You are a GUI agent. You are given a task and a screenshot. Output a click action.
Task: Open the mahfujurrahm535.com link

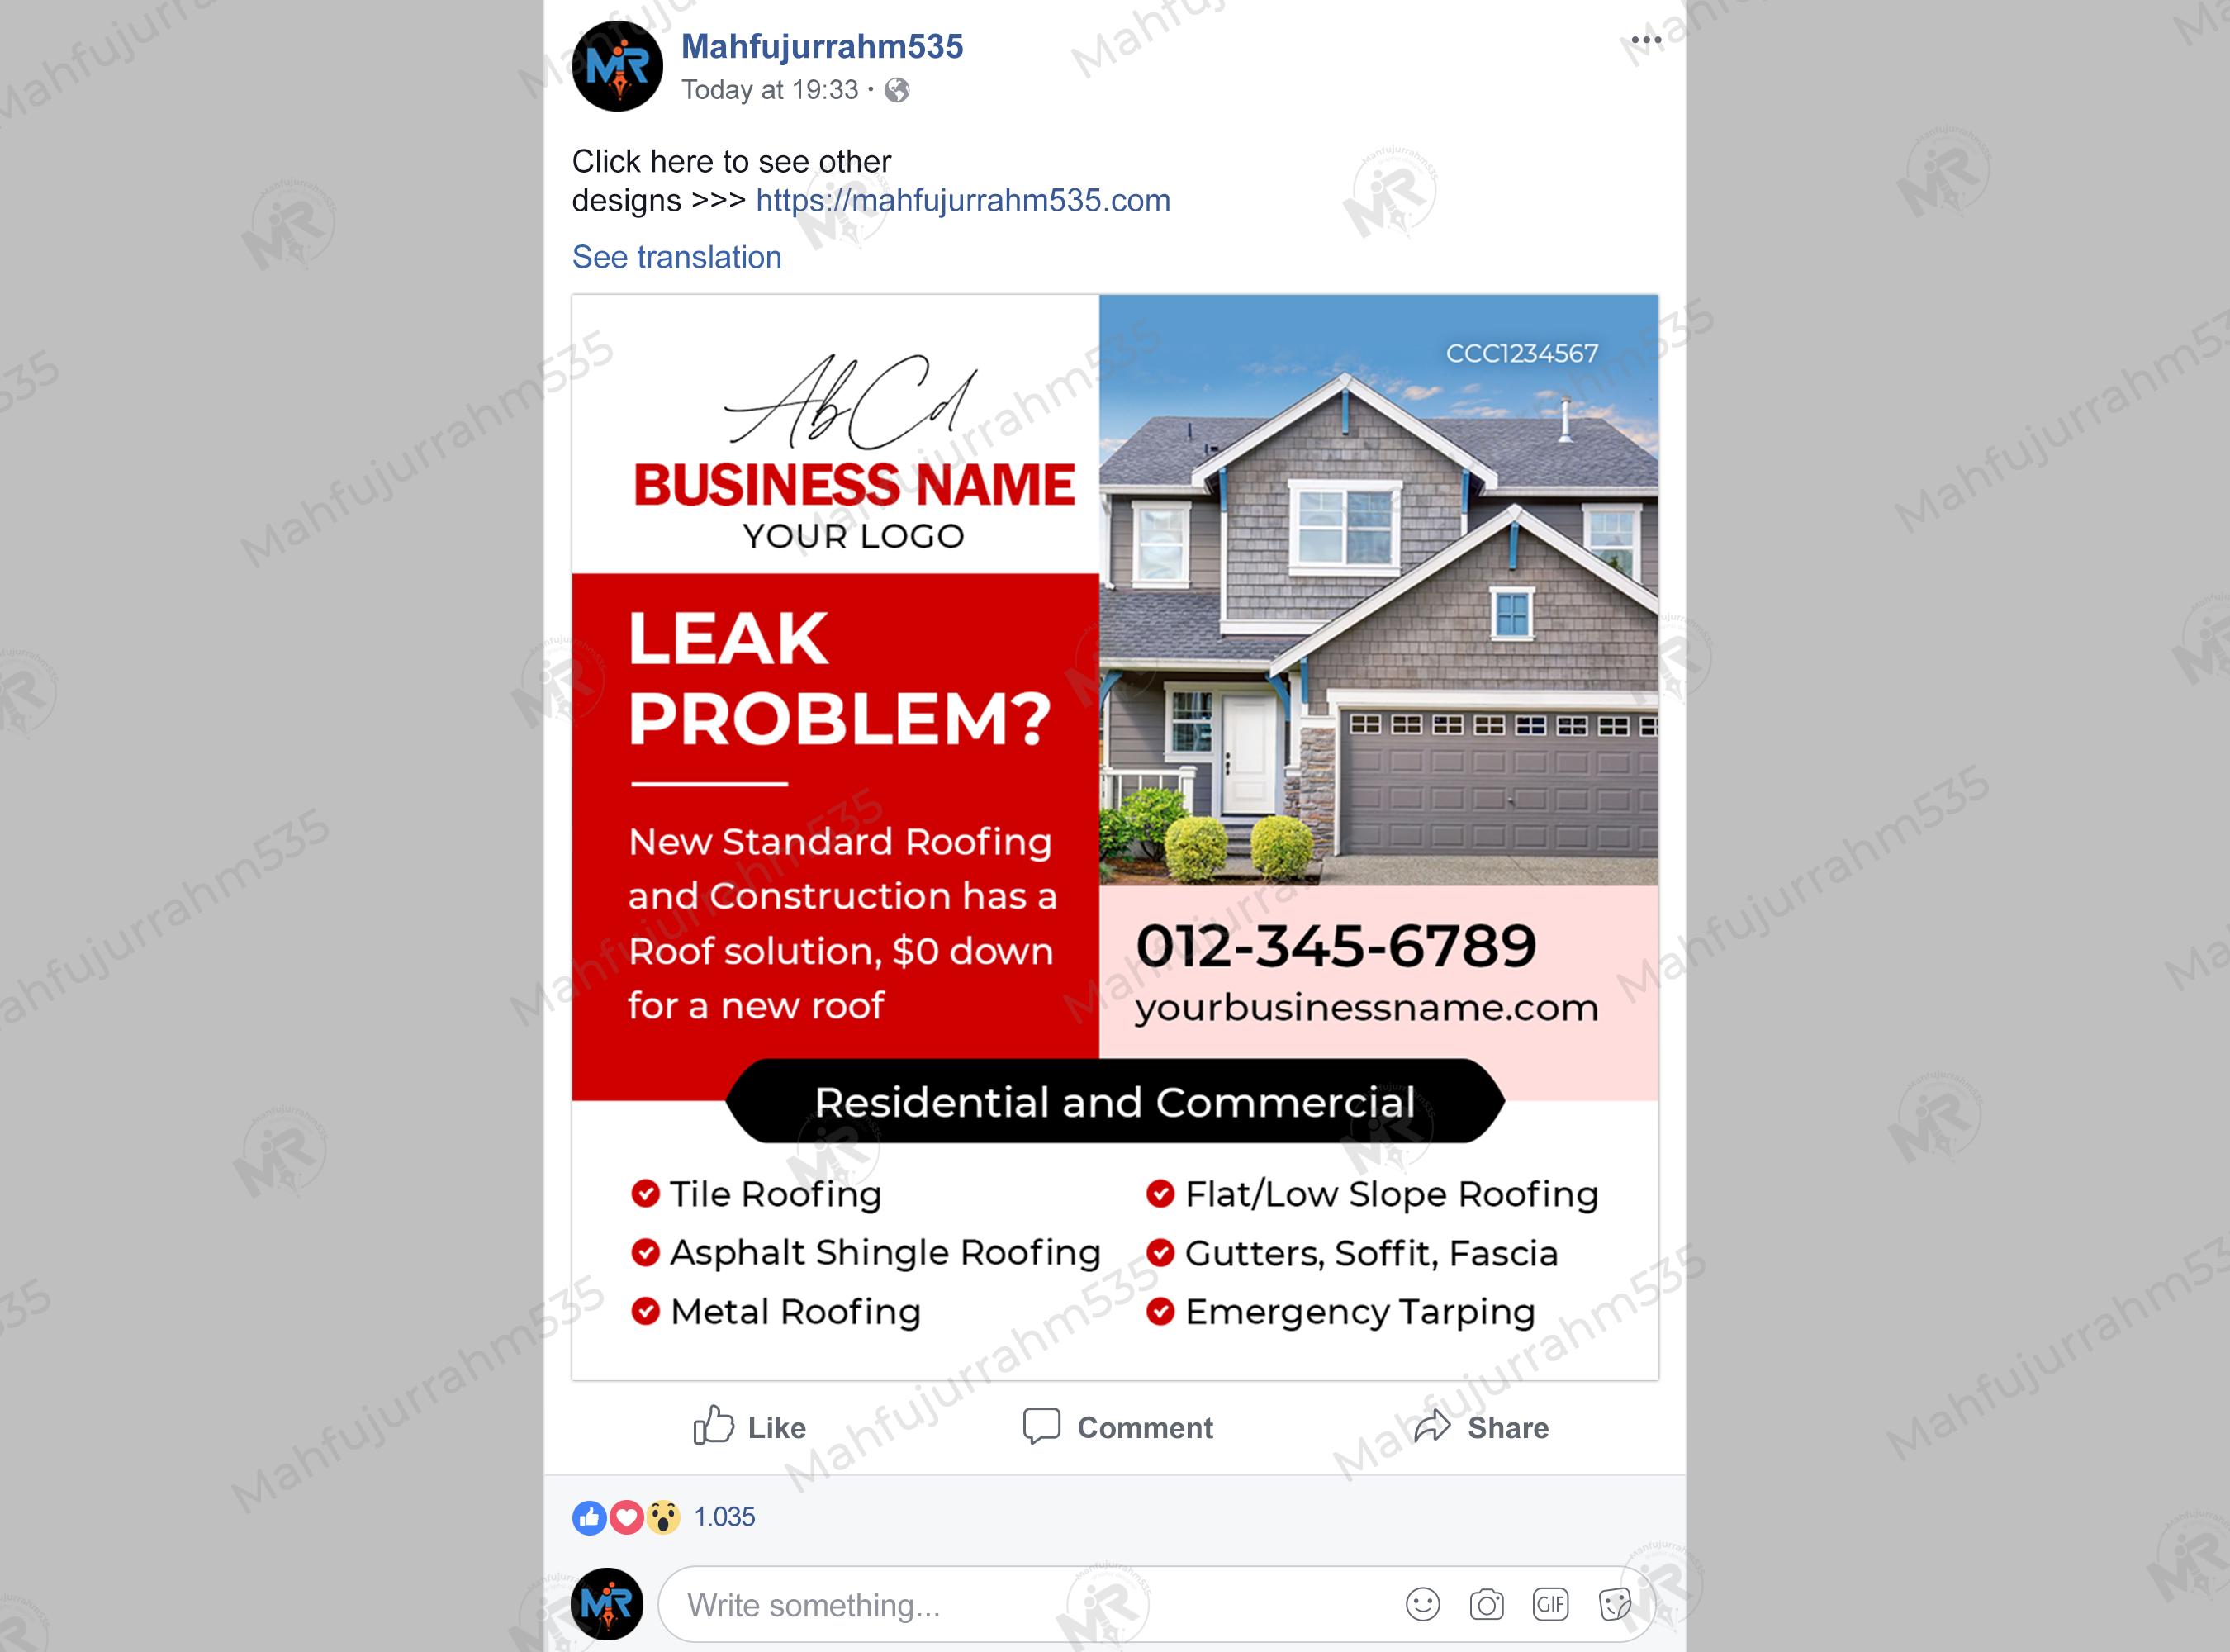click(x=962, y=200)
